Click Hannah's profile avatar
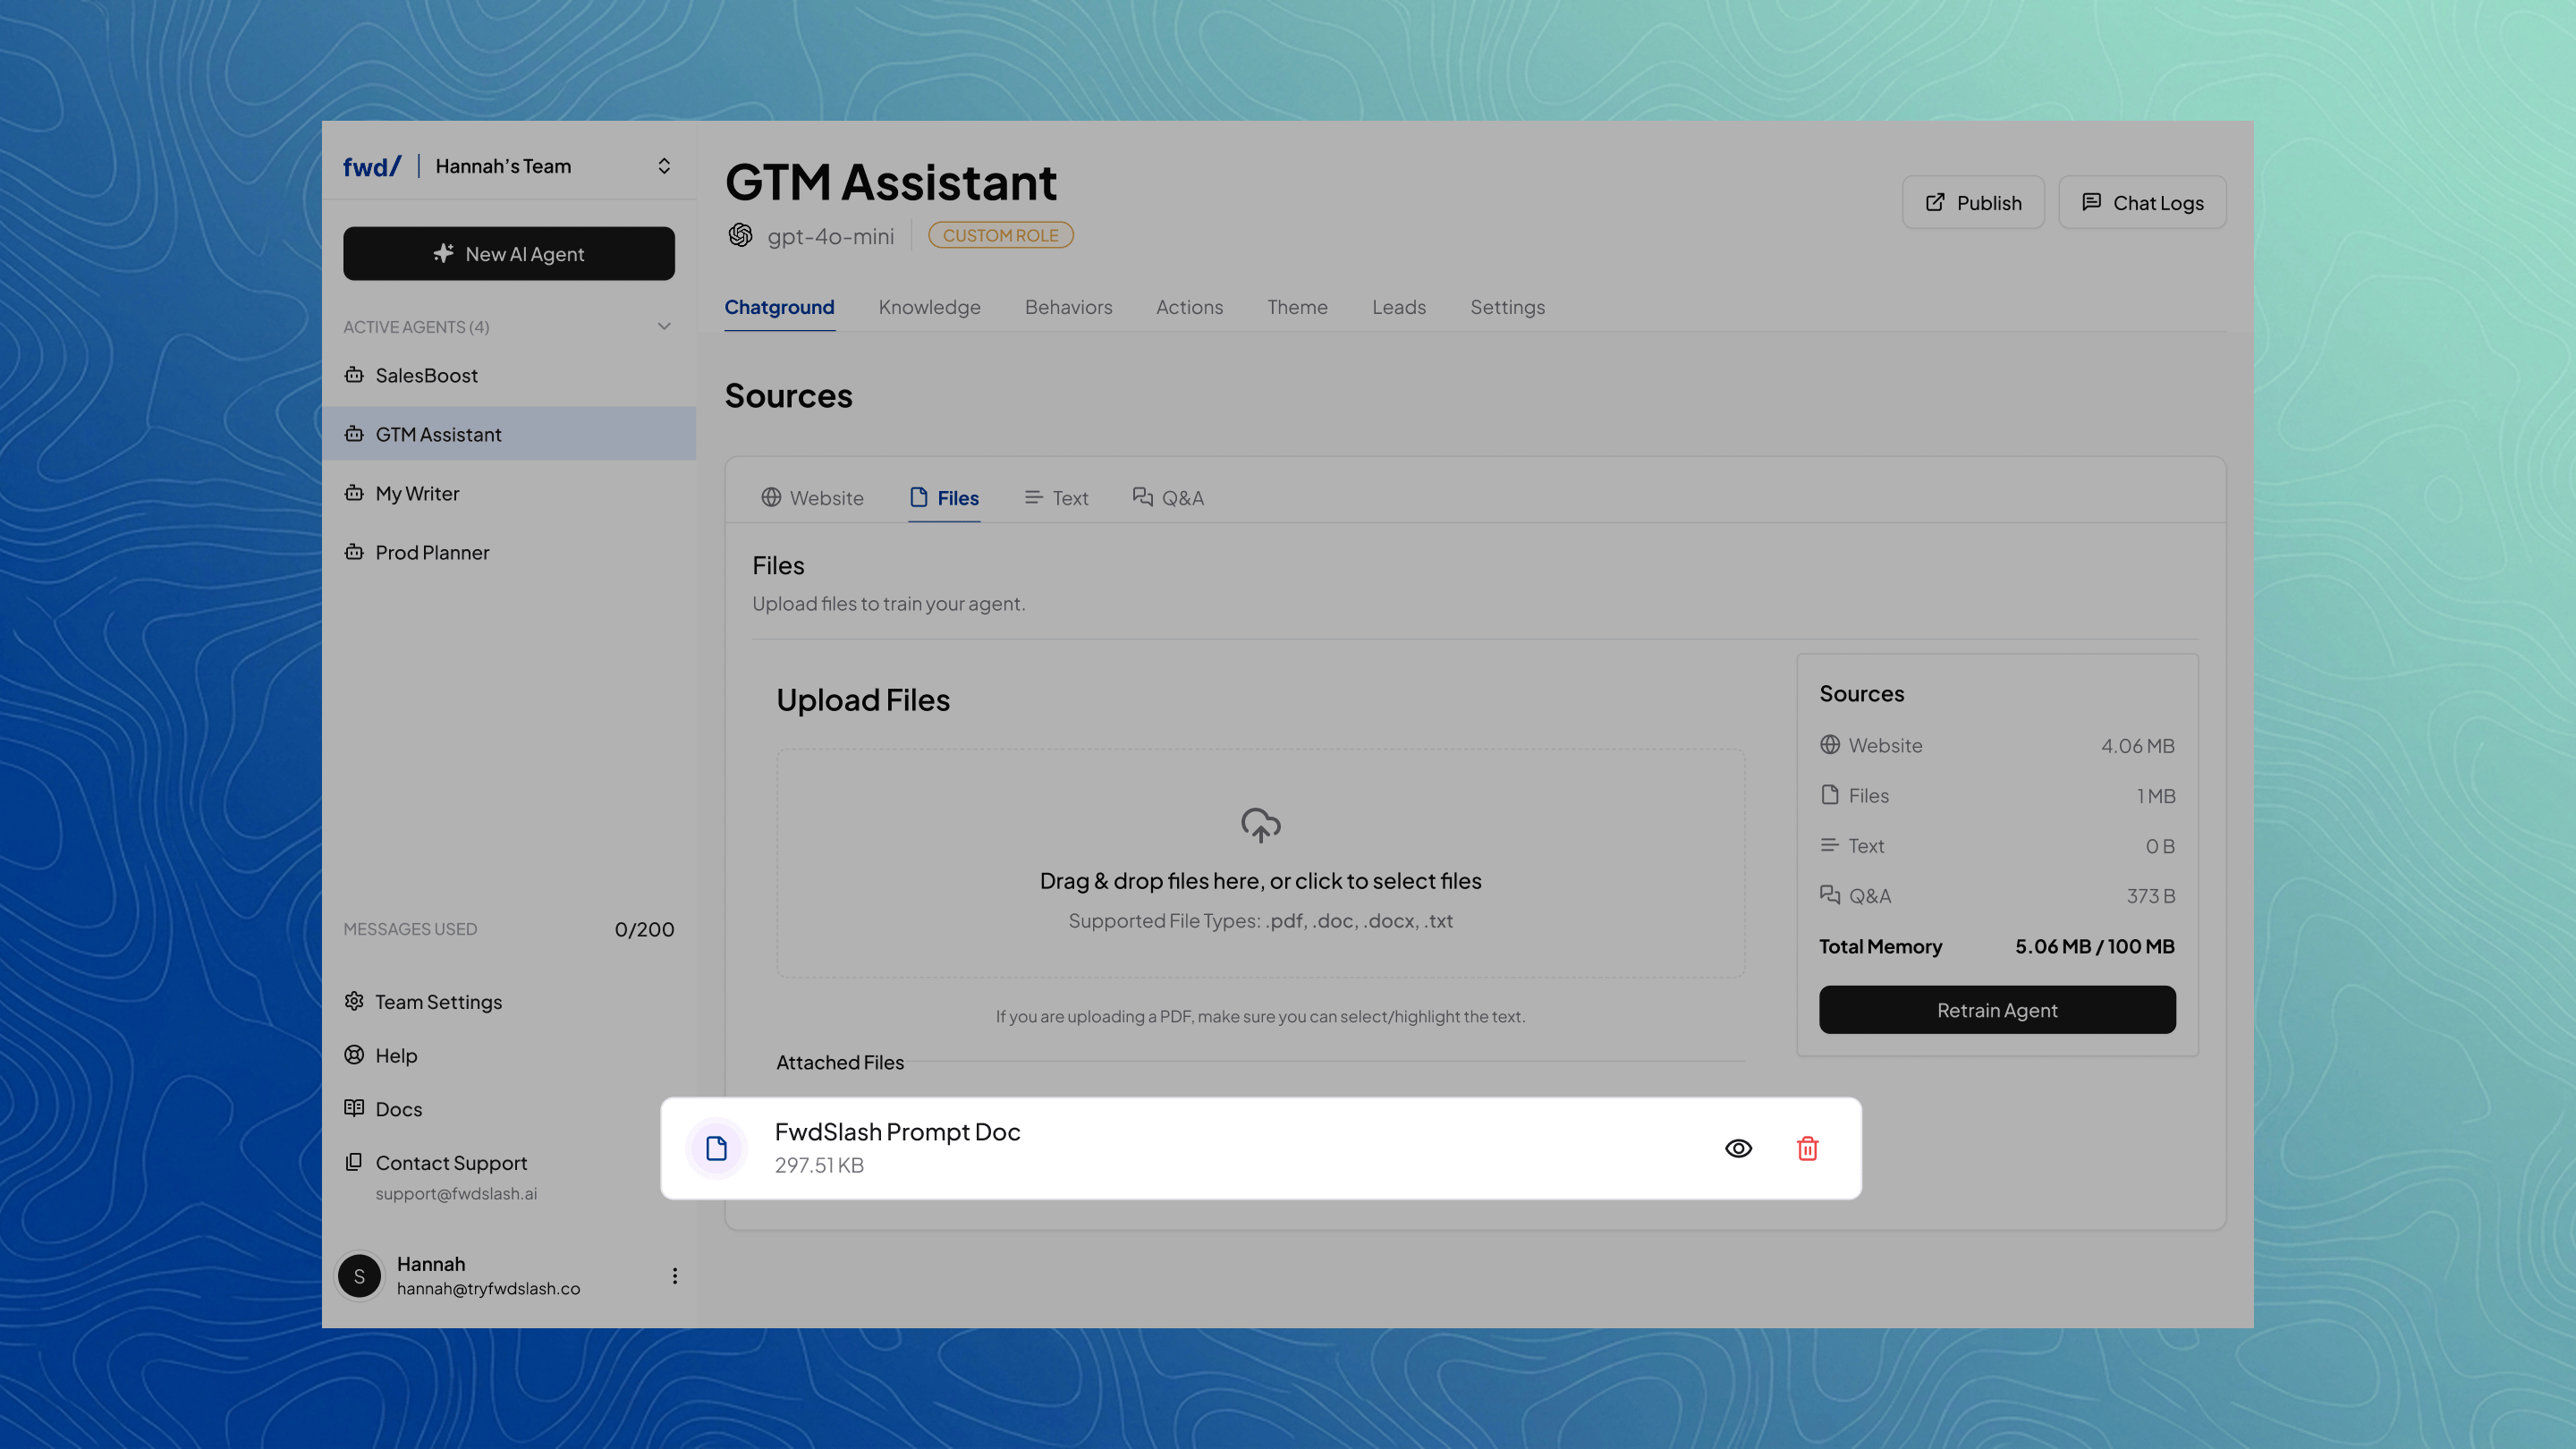The width and height of the screenshot is (2576, 1449). [360, 1276]
